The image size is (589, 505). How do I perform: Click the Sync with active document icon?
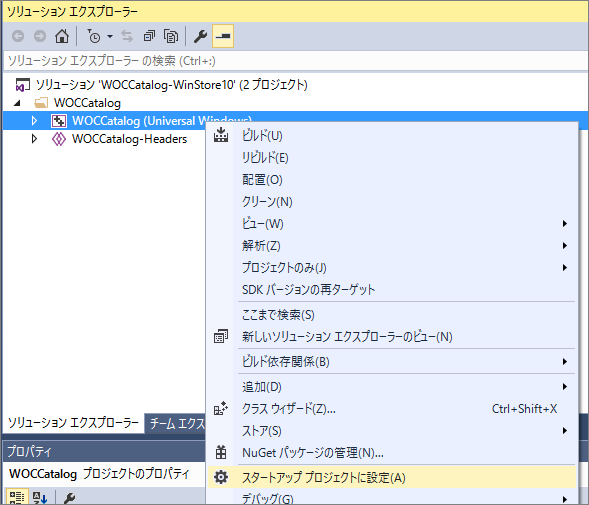(x=127, y=36)
